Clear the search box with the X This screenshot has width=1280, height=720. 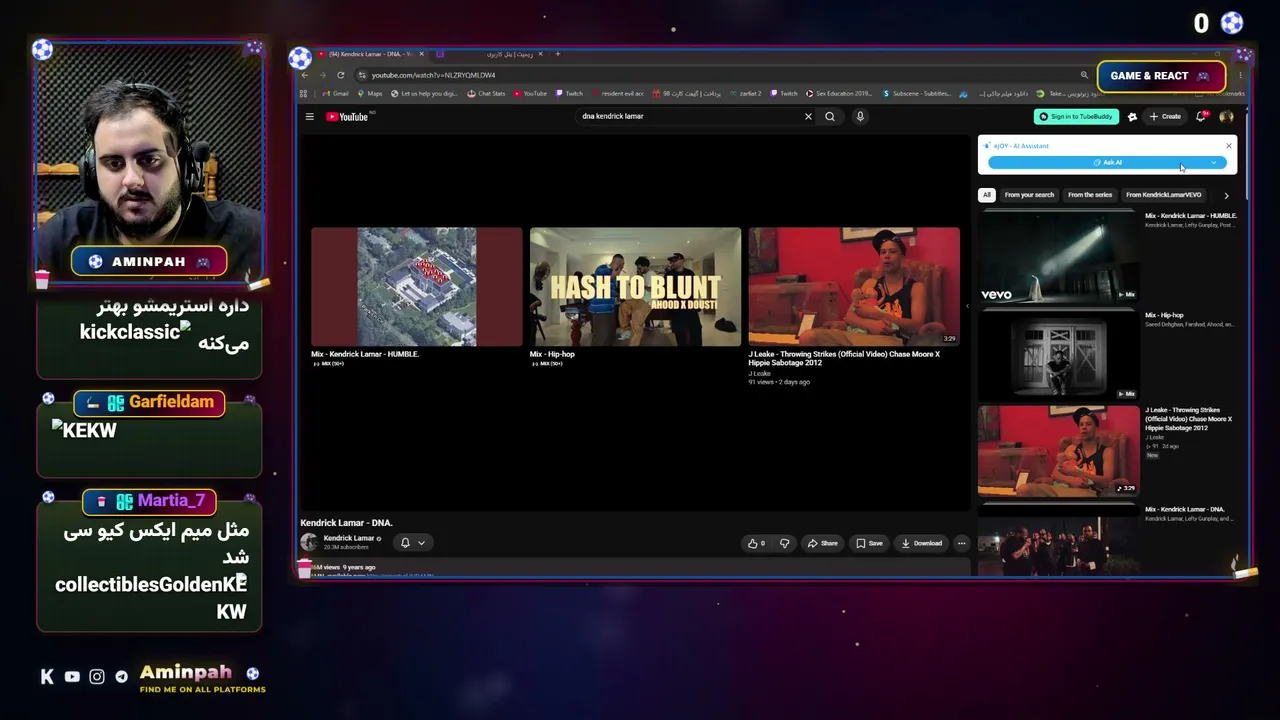[x=808, y=117]
